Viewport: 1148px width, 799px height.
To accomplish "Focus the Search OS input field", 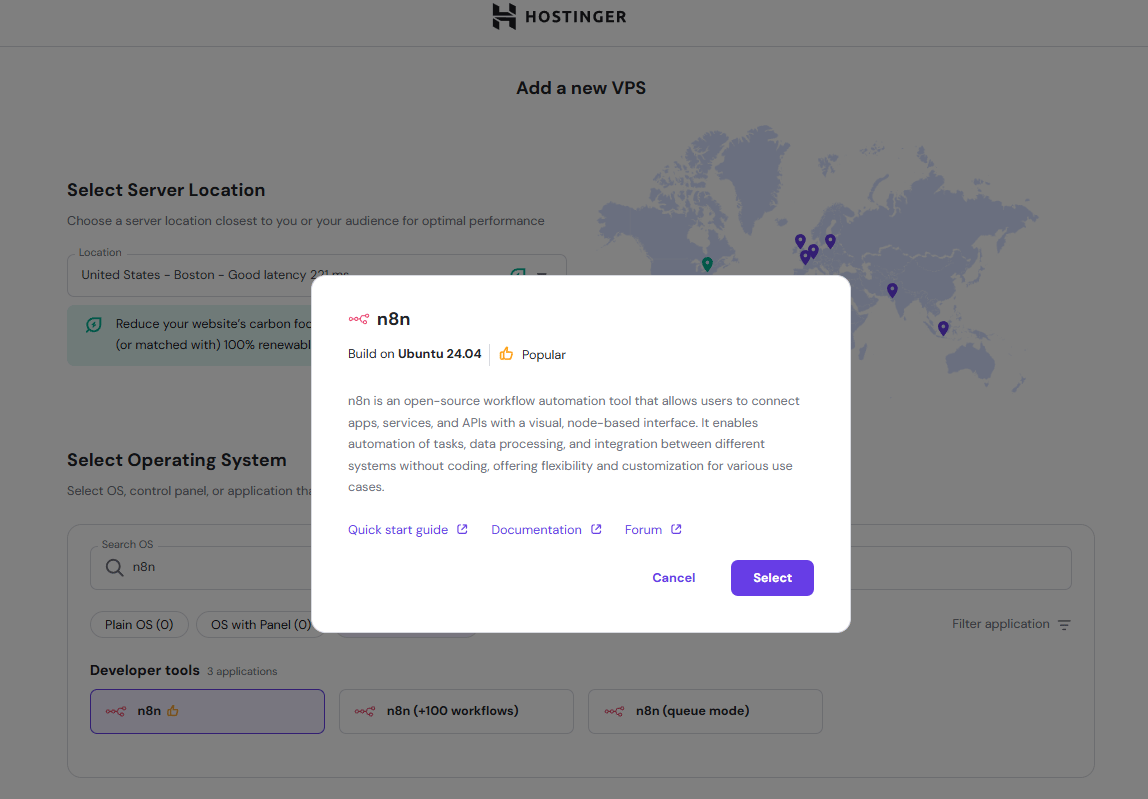I will (x=581, y=568).
